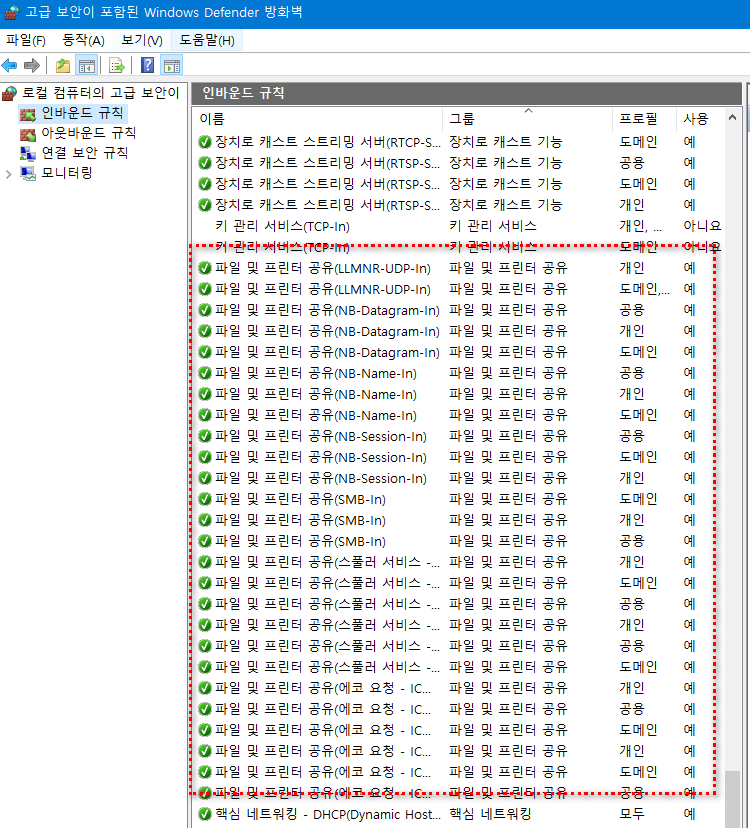
Task: Click the export list toolbar icon
Action: tap(117, 66)
